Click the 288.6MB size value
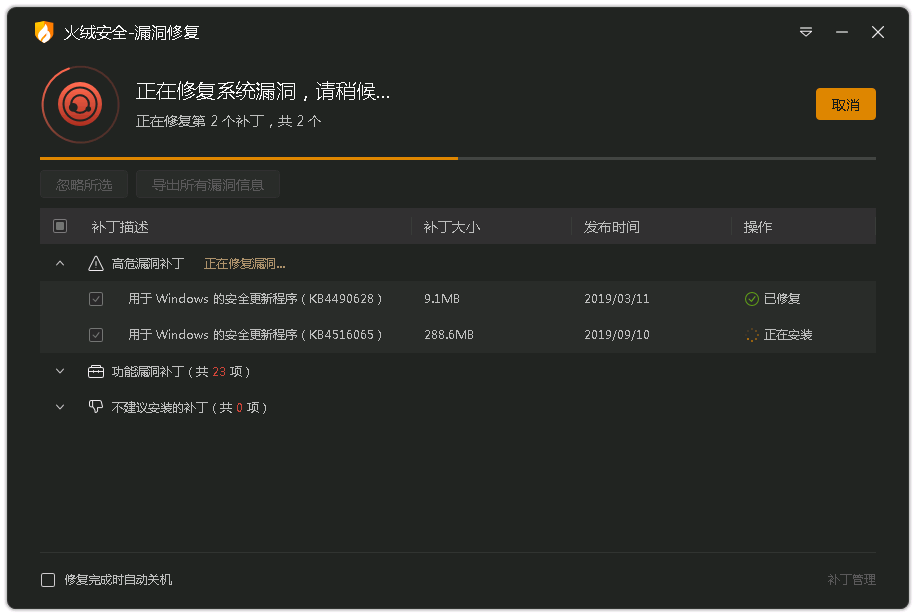Image resolution: width=916 pixels, height=616 pixels. [x=449, y=335]
